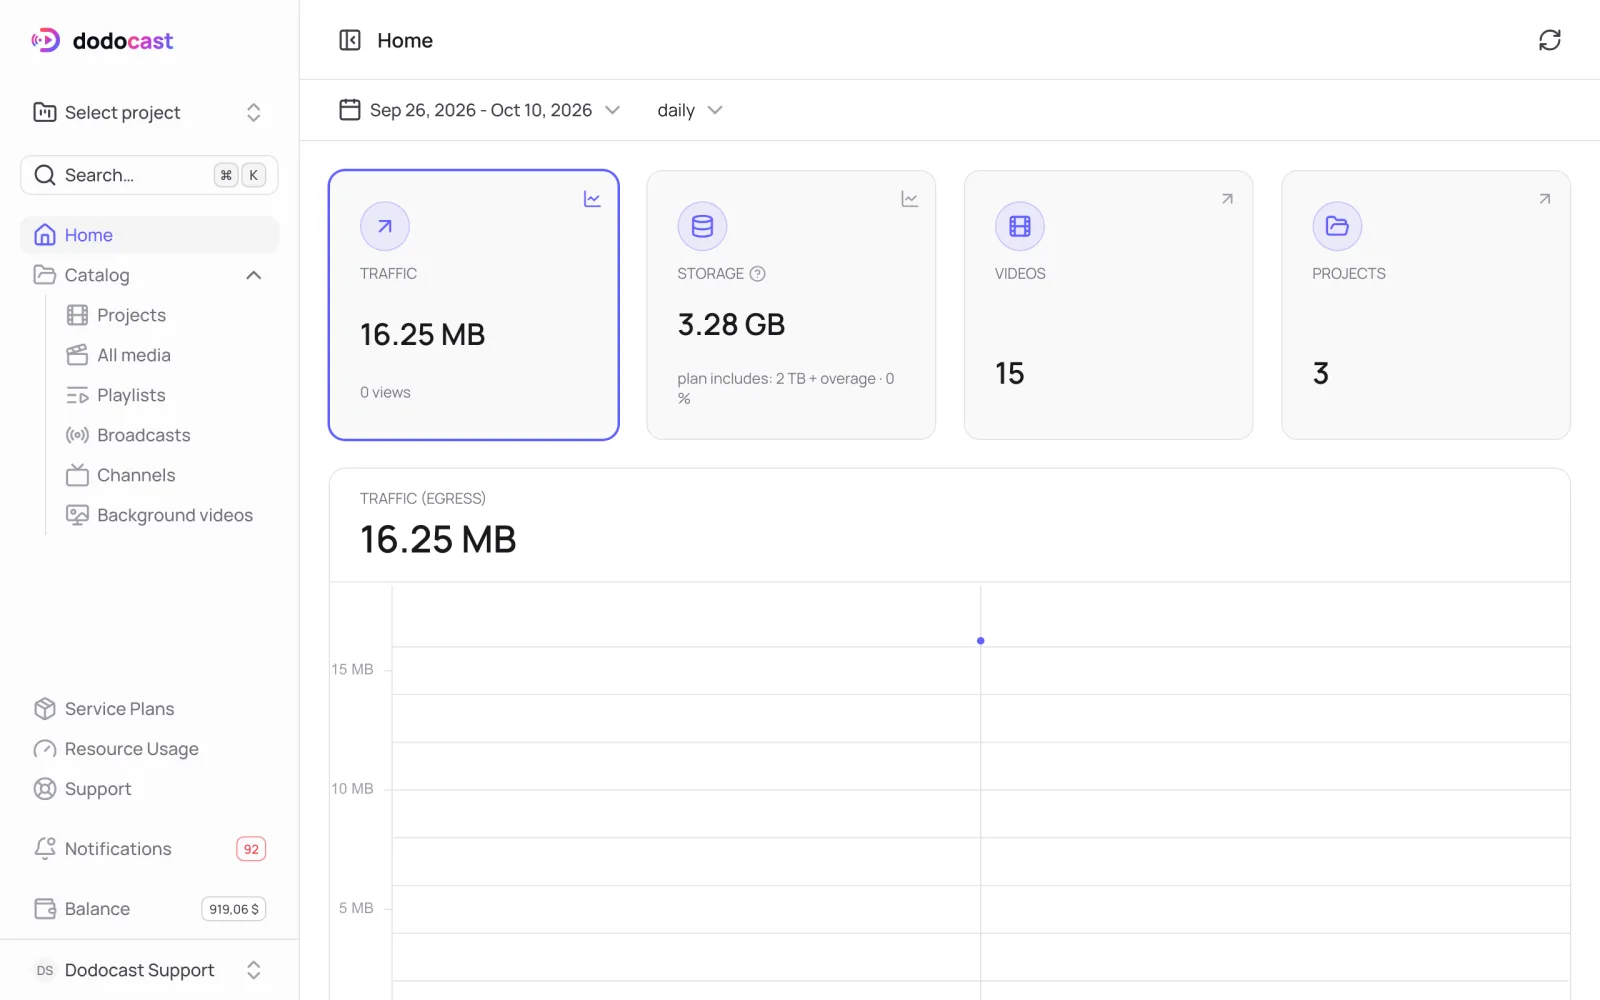
Task: Open Background videos in the sidebar
Action: tap(175, 515)
